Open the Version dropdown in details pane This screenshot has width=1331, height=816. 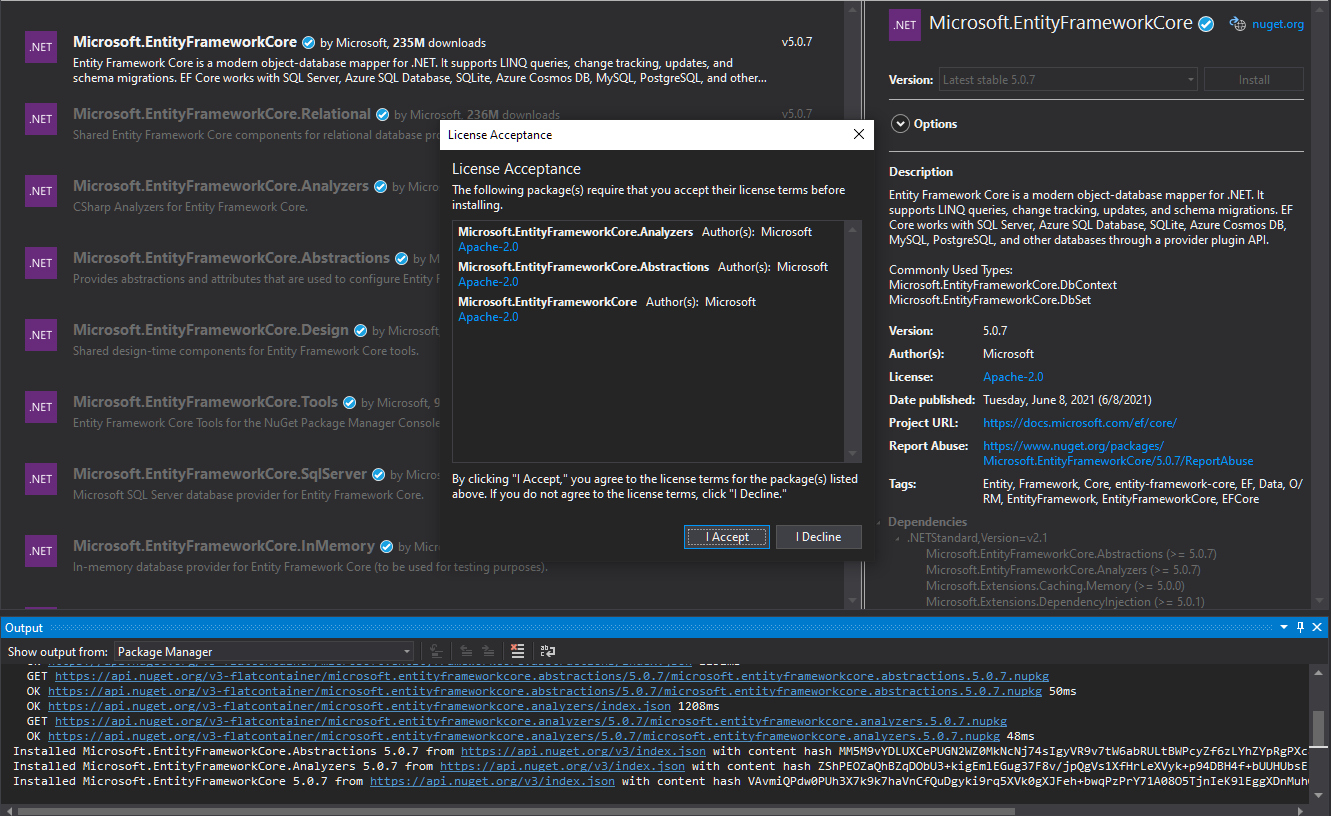[1068, 80]
